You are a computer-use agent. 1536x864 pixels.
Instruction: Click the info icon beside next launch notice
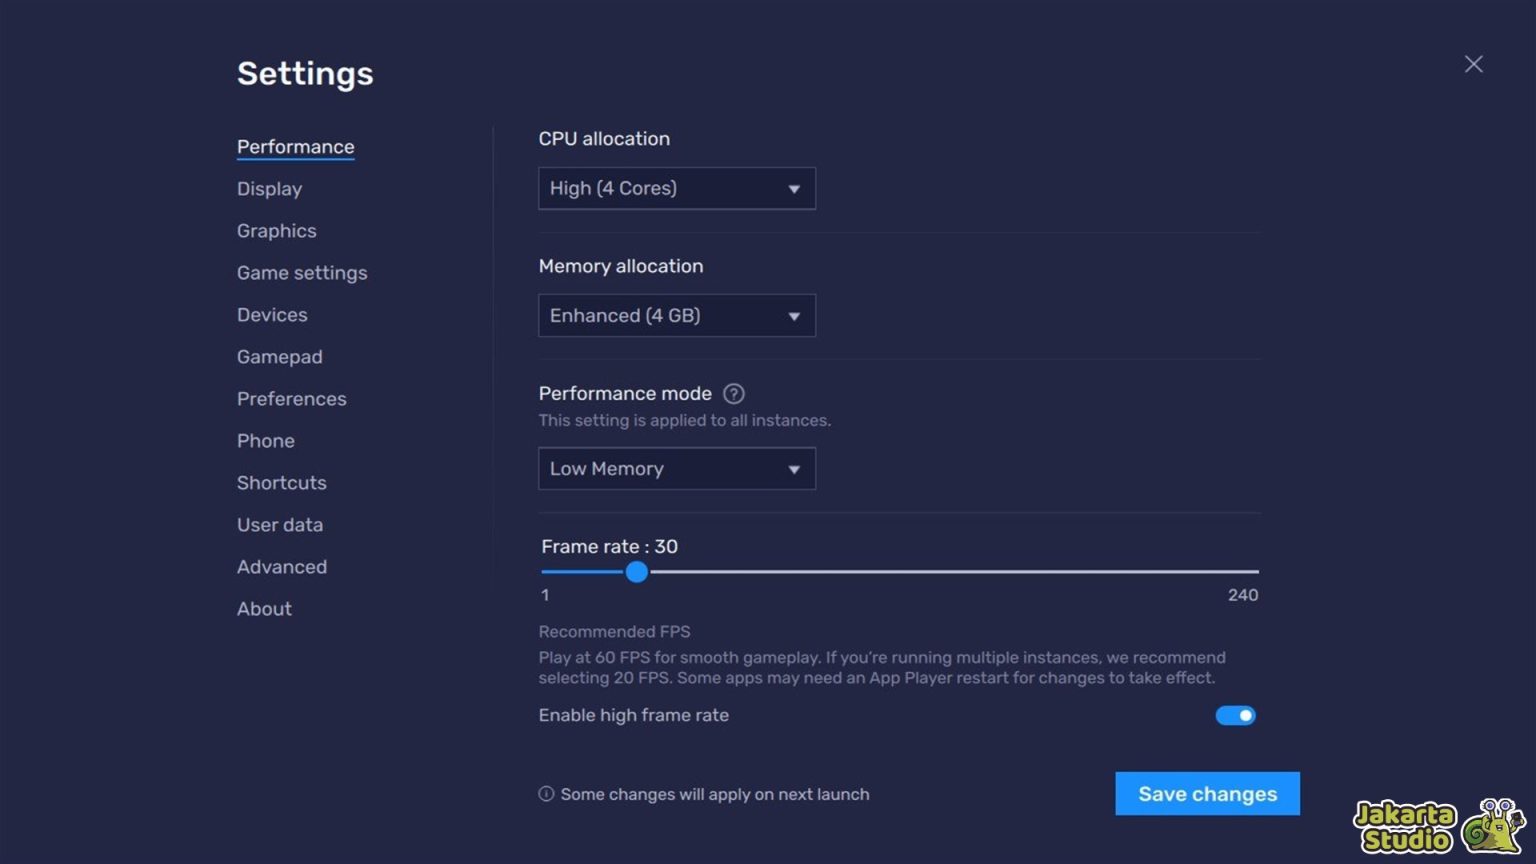[x=546, y=793]
